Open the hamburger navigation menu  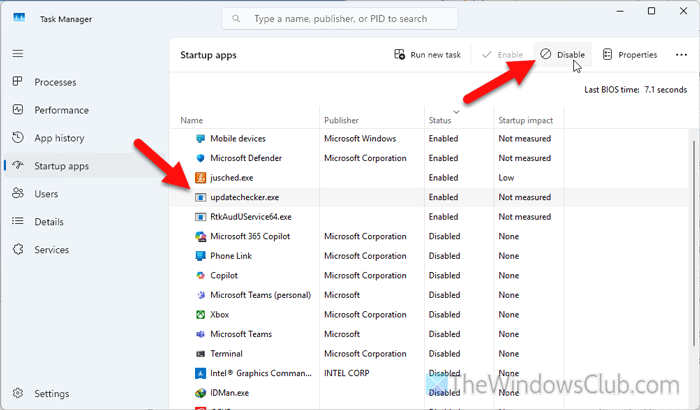(19, 54)
